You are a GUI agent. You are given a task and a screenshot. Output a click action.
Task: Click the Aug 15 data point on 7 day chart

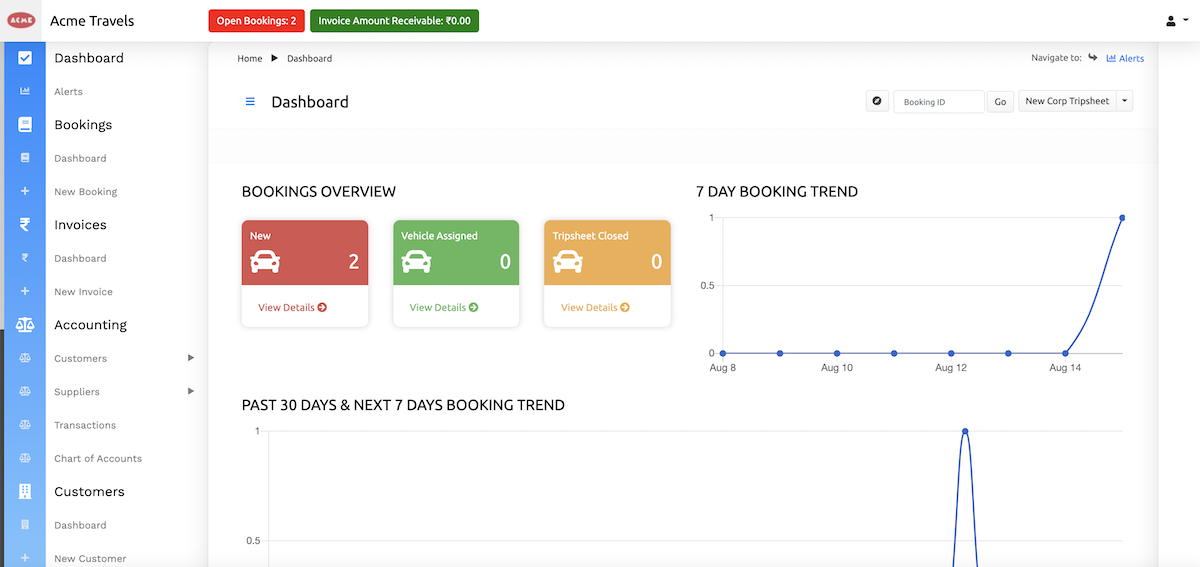[1122, 218]
